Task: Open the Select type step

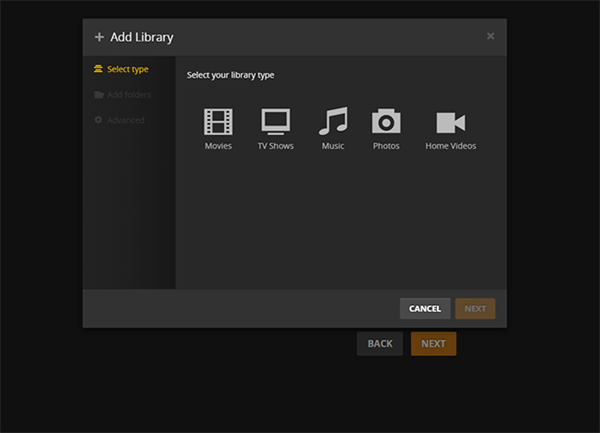Action: 121,69
